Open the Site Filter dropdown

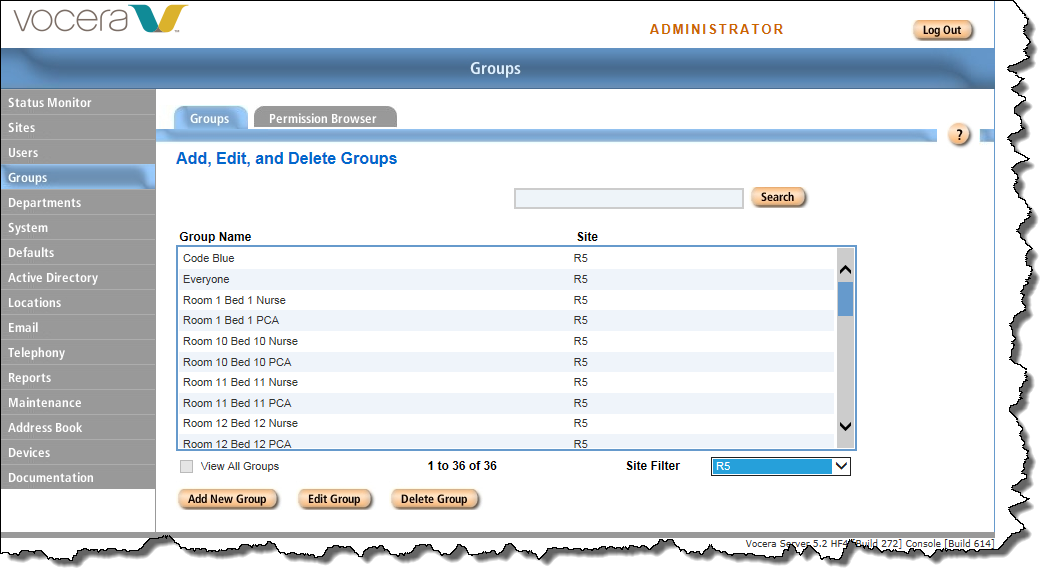tap(780, 466)
